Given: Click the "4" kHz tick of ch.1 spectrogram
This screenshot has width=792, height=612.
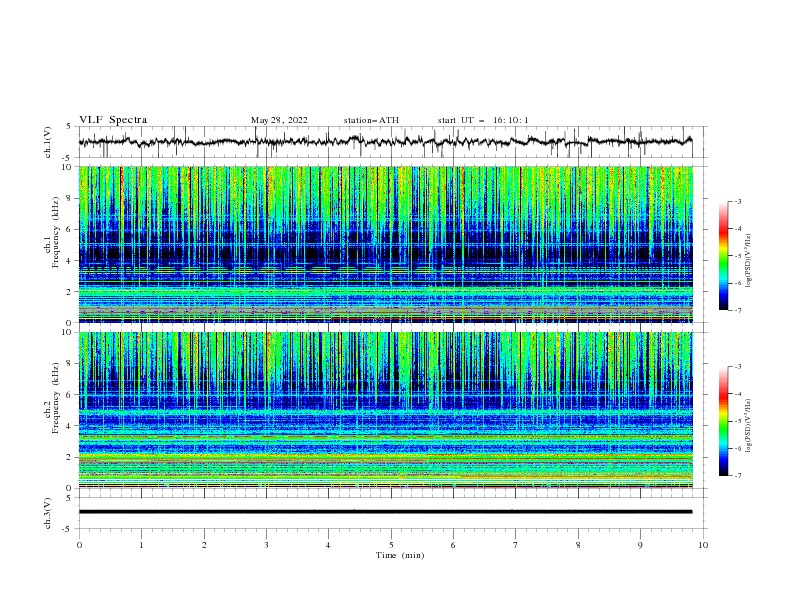Looking at the screenshot, I should click(x=71, y=261).
